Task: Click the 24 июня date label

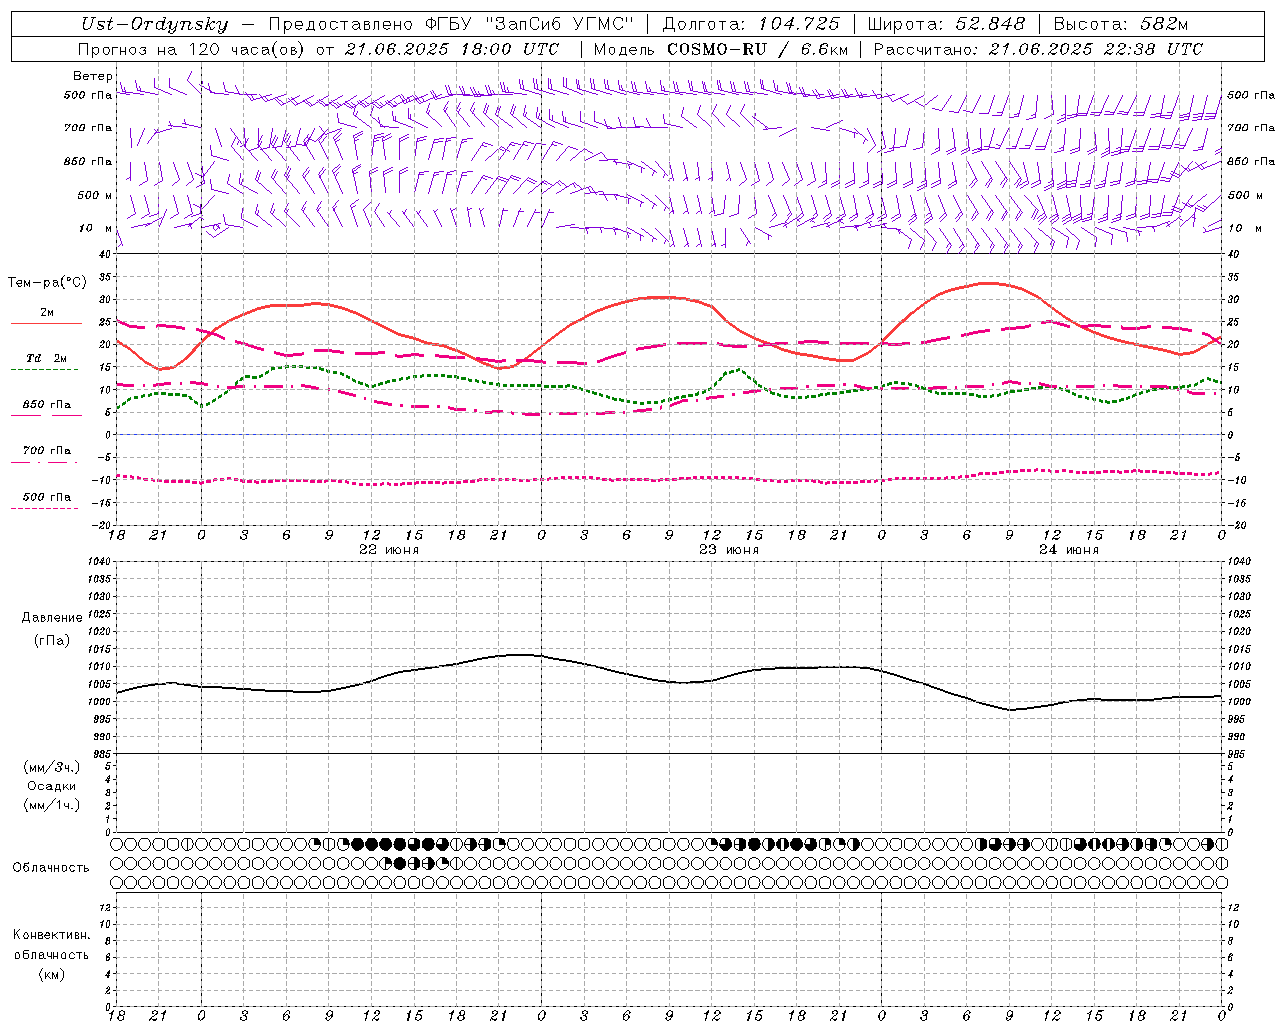Action: 1069,550
